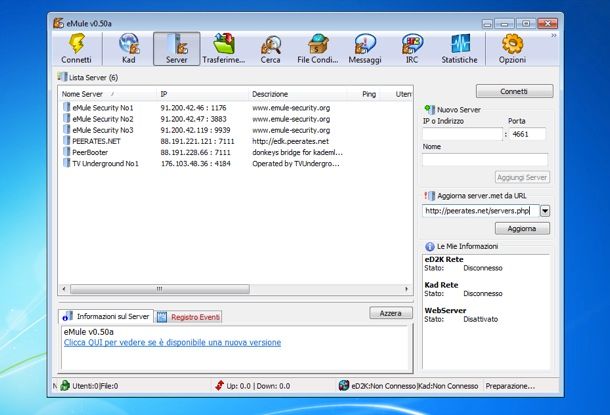This screenshot has height=415, width=610.
Task: Sort list by IP column header
Action: (202, 94)
